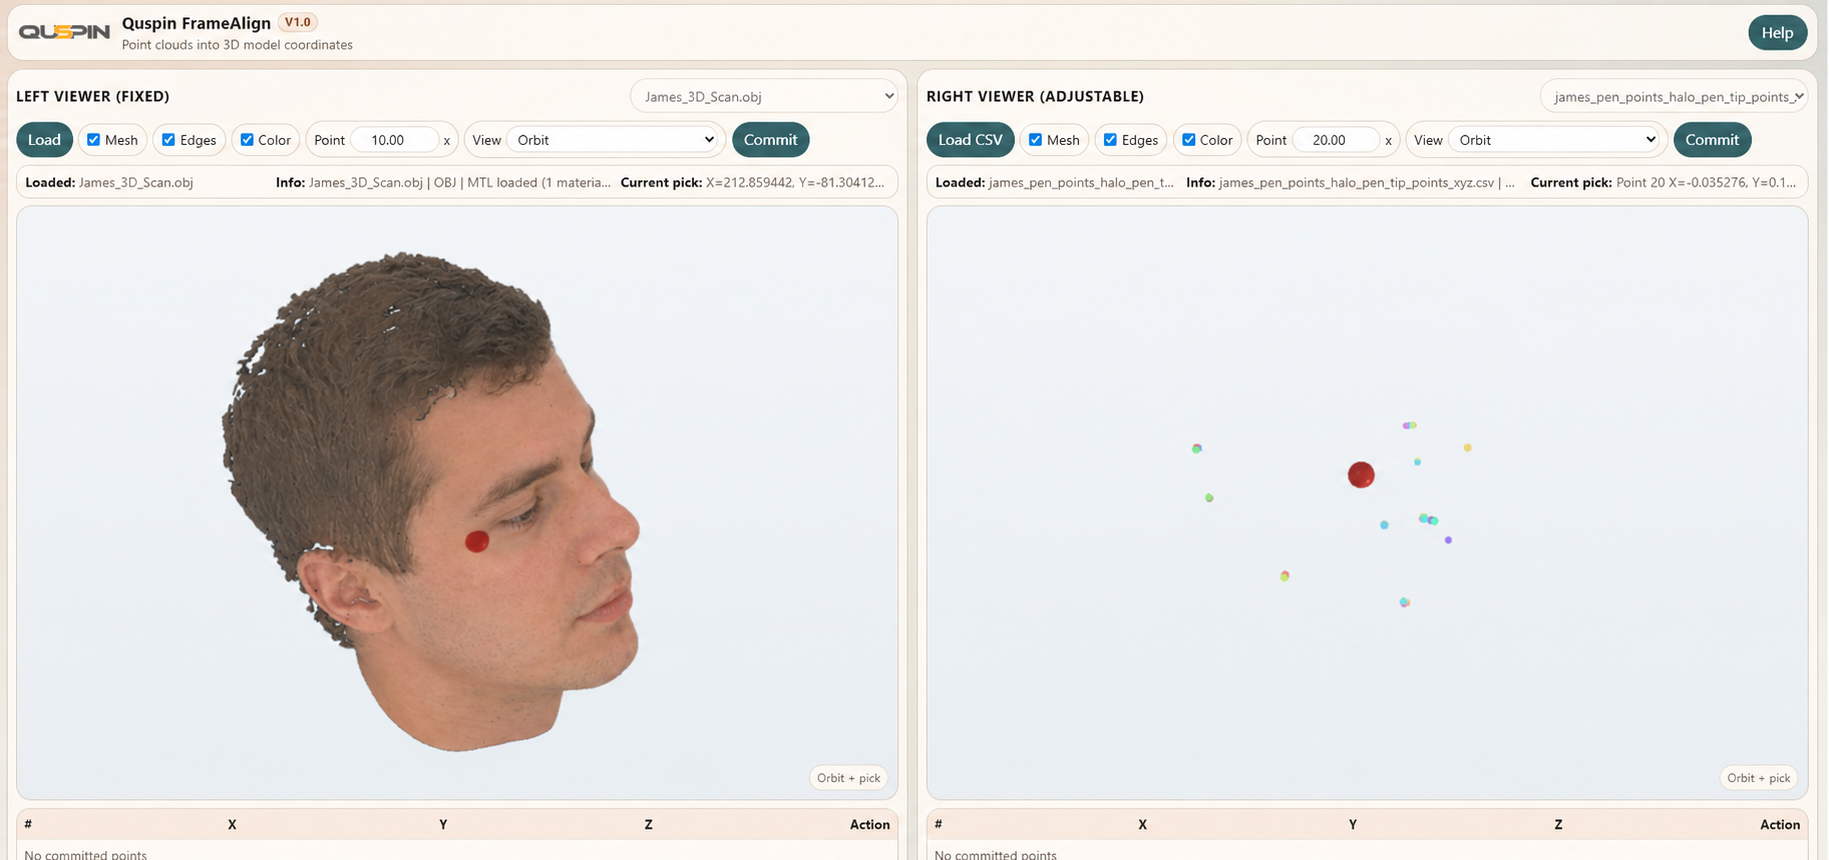Screen dimensions: 1829x860
Task: Open the james_pen_points CSV file dropdown
Action: (1675, 97)
